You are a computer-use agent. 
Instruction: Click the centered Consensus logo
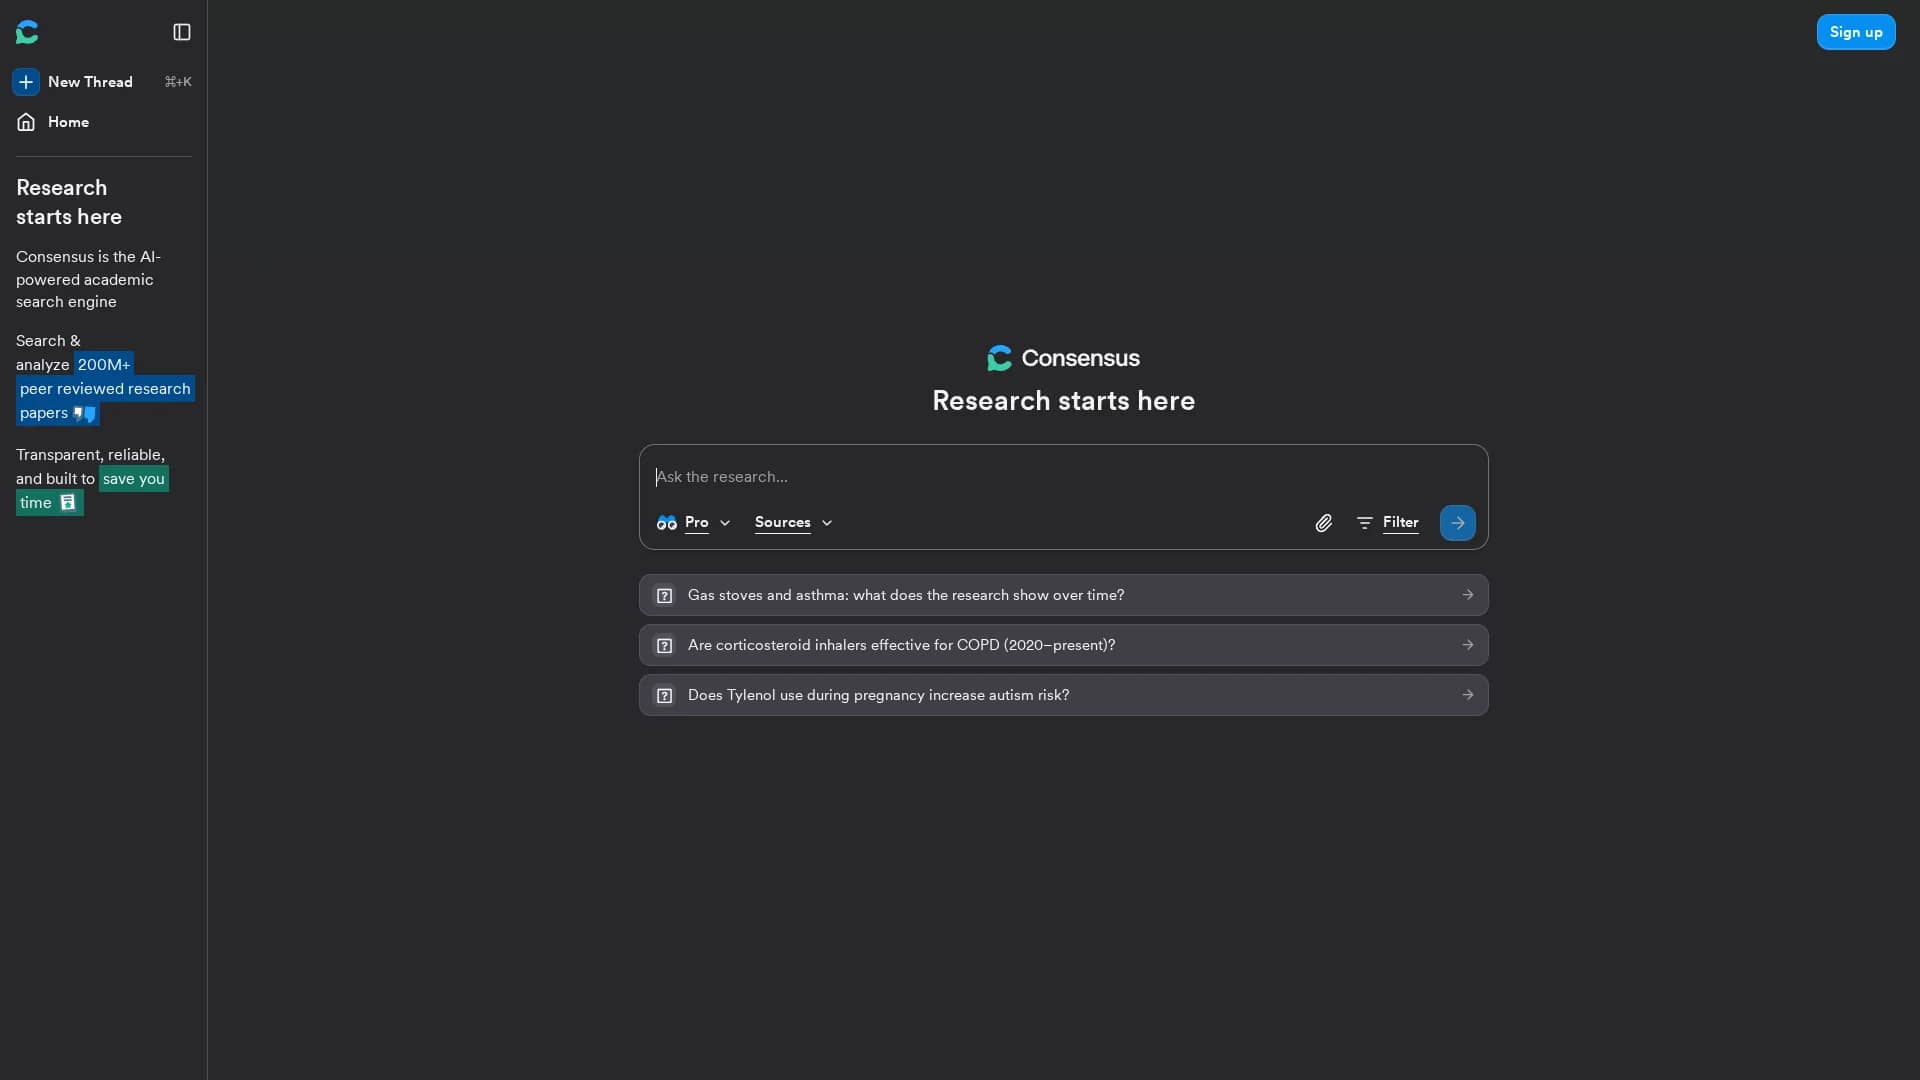[1063, 358]
